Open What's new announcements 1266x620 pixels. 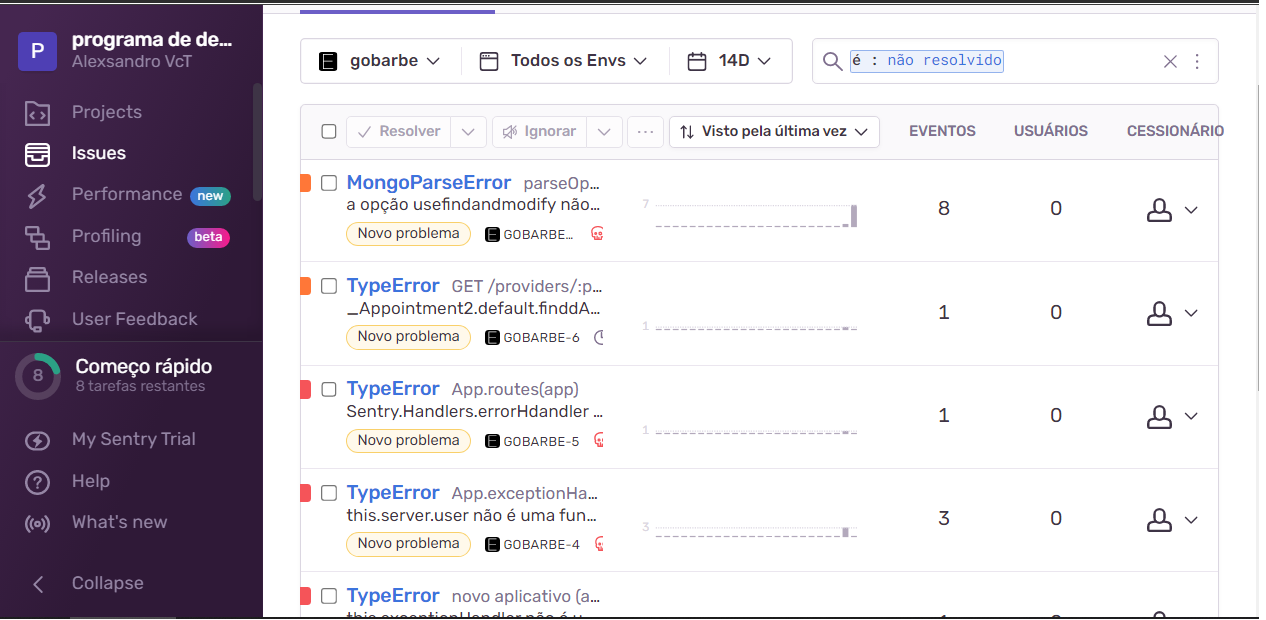pos(118,521)
